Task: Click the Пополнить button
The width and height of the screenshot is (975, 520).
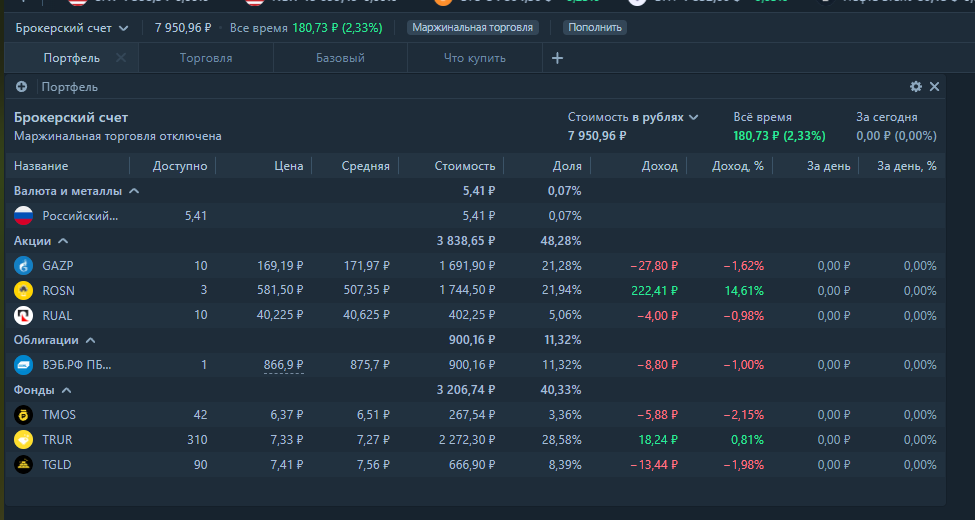Action: 594,28
